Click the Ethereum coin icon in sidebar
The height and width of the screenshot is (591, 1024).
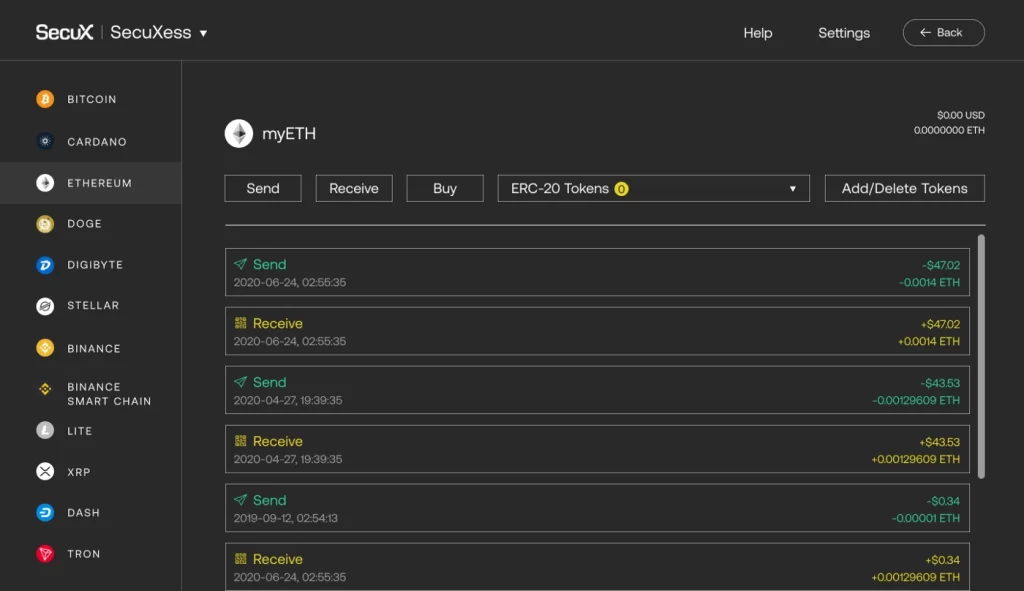pyautogui.click(x=45, y=183)
